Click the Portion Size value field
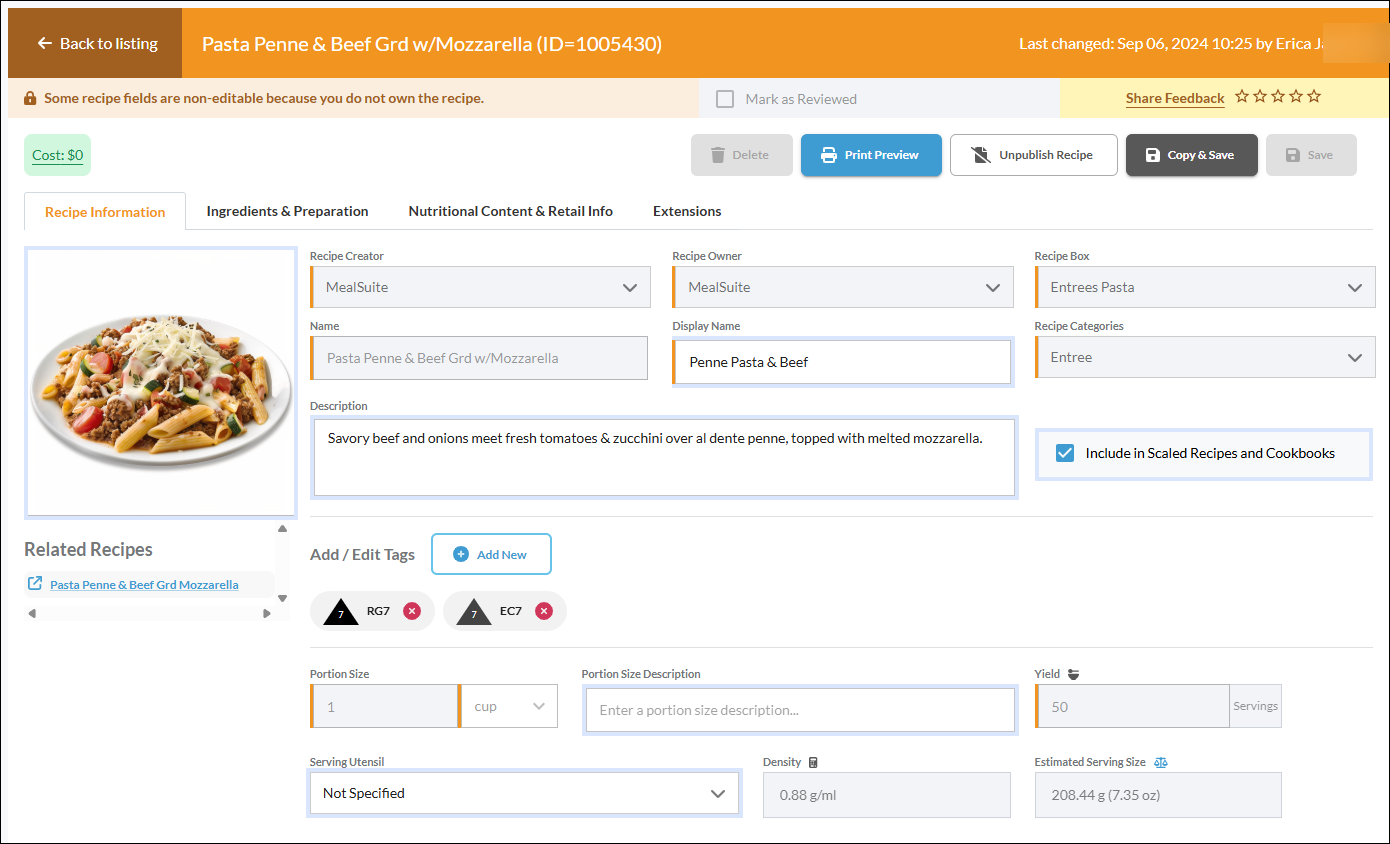Viewport: 1390px width, 844px height. click(384, 706)
